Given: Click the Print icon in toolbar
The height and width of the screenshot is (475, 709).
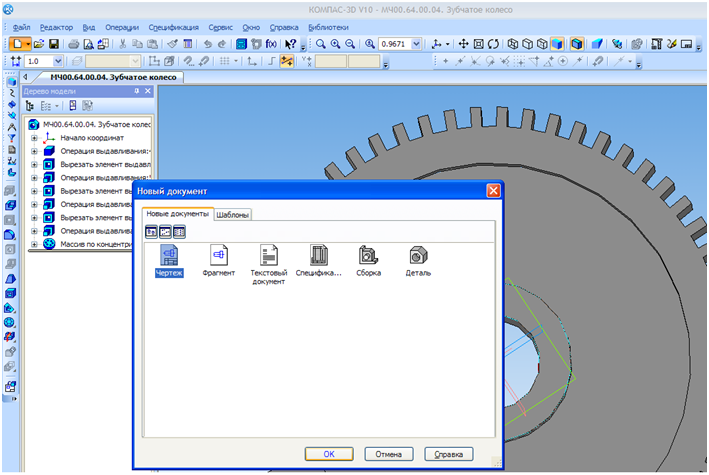Looking at the screenshot, I should [x=73, y=44].
